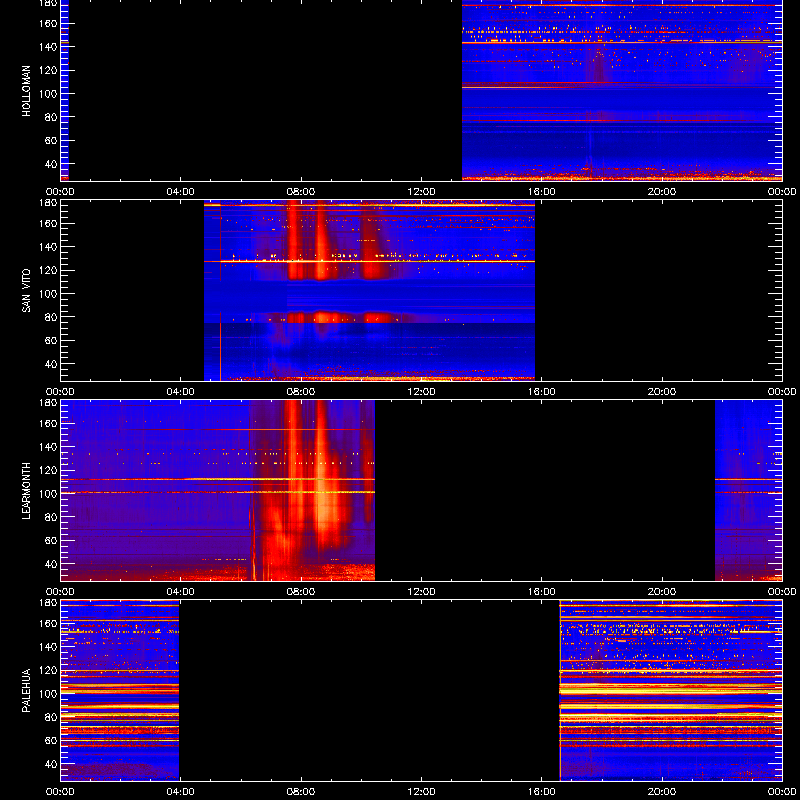
Task: Select the 120 frequency label on Holloman axis
Action: [50, 70]
